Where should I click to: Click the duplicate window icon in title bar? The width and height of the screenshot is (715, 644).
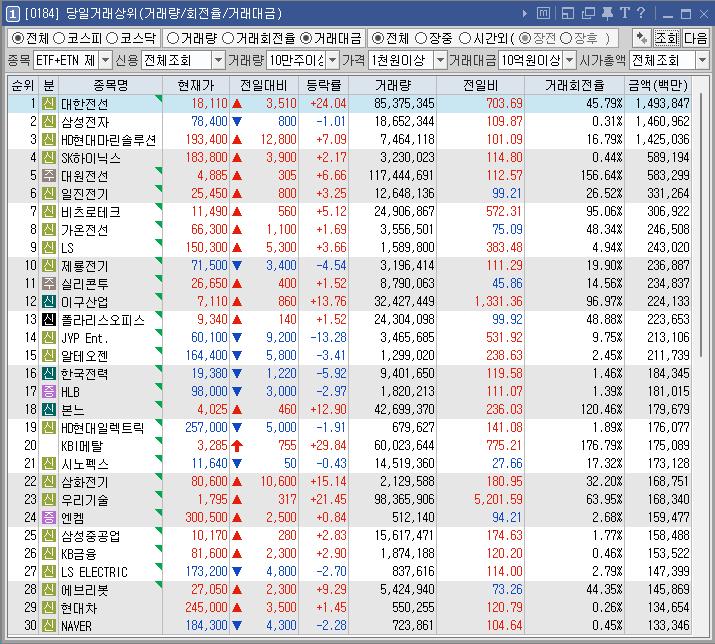pos(588,13)
